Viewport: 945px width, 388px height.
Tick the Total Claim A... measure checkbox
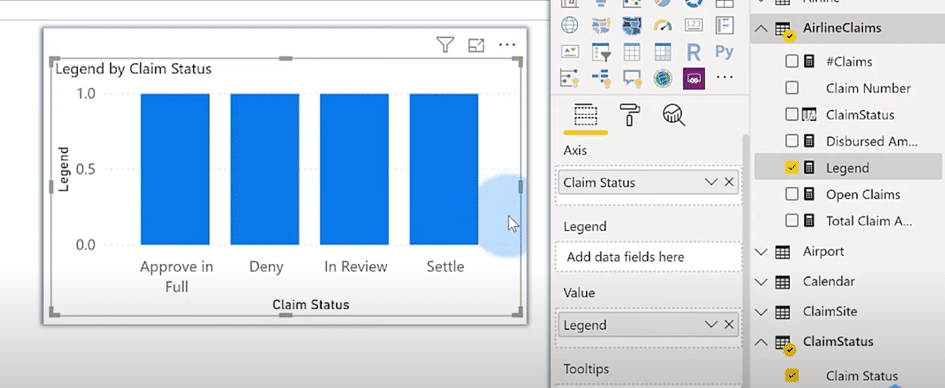[792, 221]
